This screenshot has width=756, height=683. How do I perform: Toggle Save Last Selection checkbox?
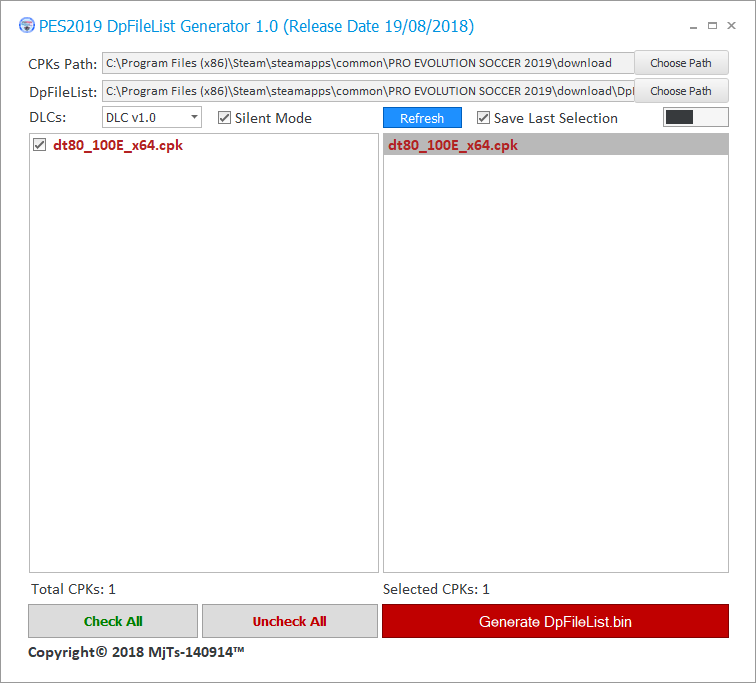(x=483, y=118)
